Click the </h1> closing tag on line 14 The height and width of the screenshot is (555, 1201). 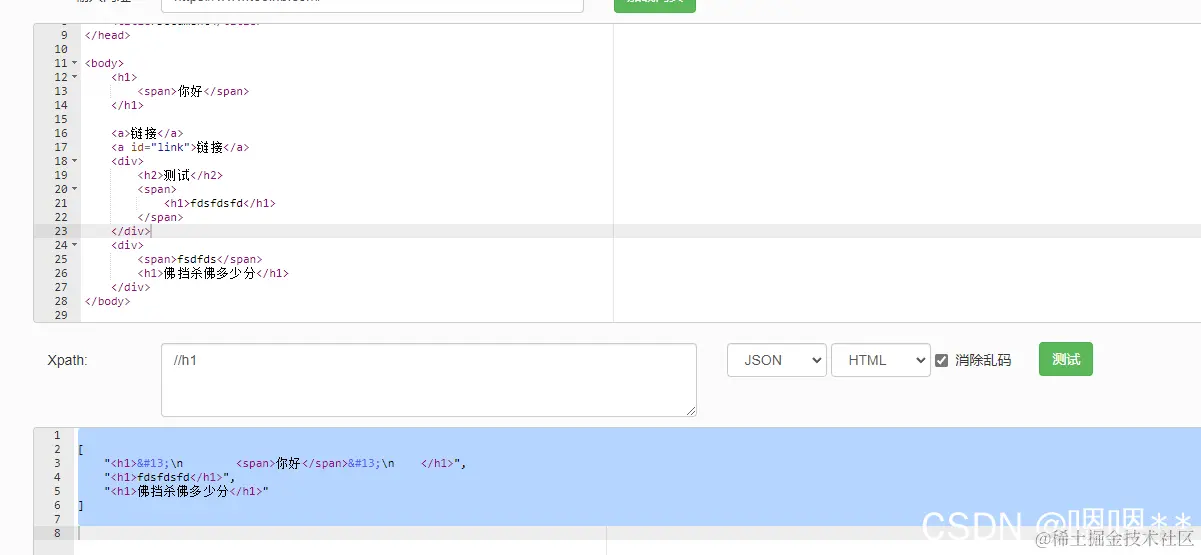point(128,105)
